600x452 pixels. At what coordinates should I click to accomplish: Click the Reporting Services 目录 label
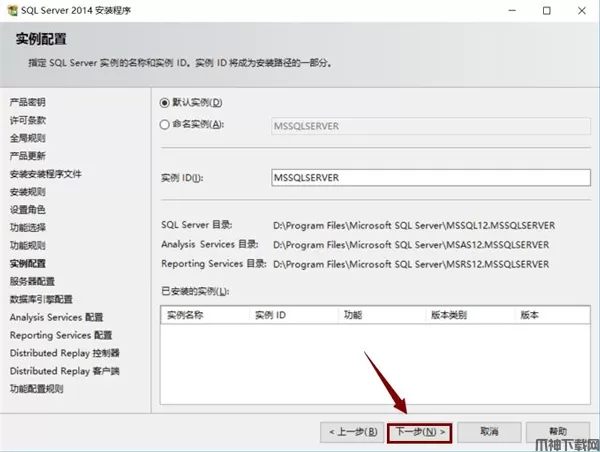[214, 264]
